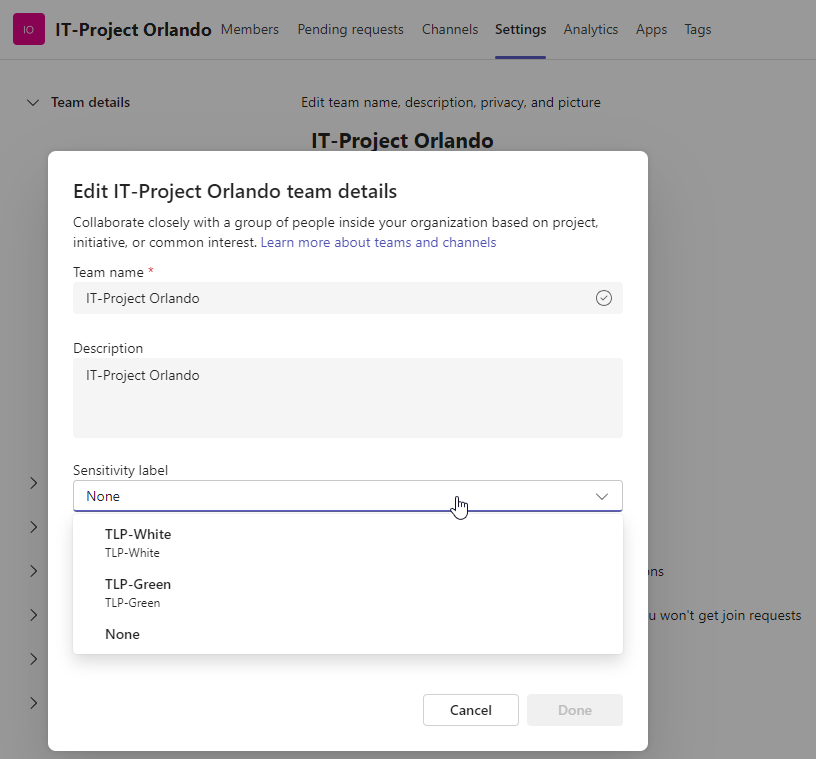The height and width of the screenshot is (759, 816).
Task: Open the Sensitivity label dropdown chevron
Action: pyautogui.click(x=602, y=495)
